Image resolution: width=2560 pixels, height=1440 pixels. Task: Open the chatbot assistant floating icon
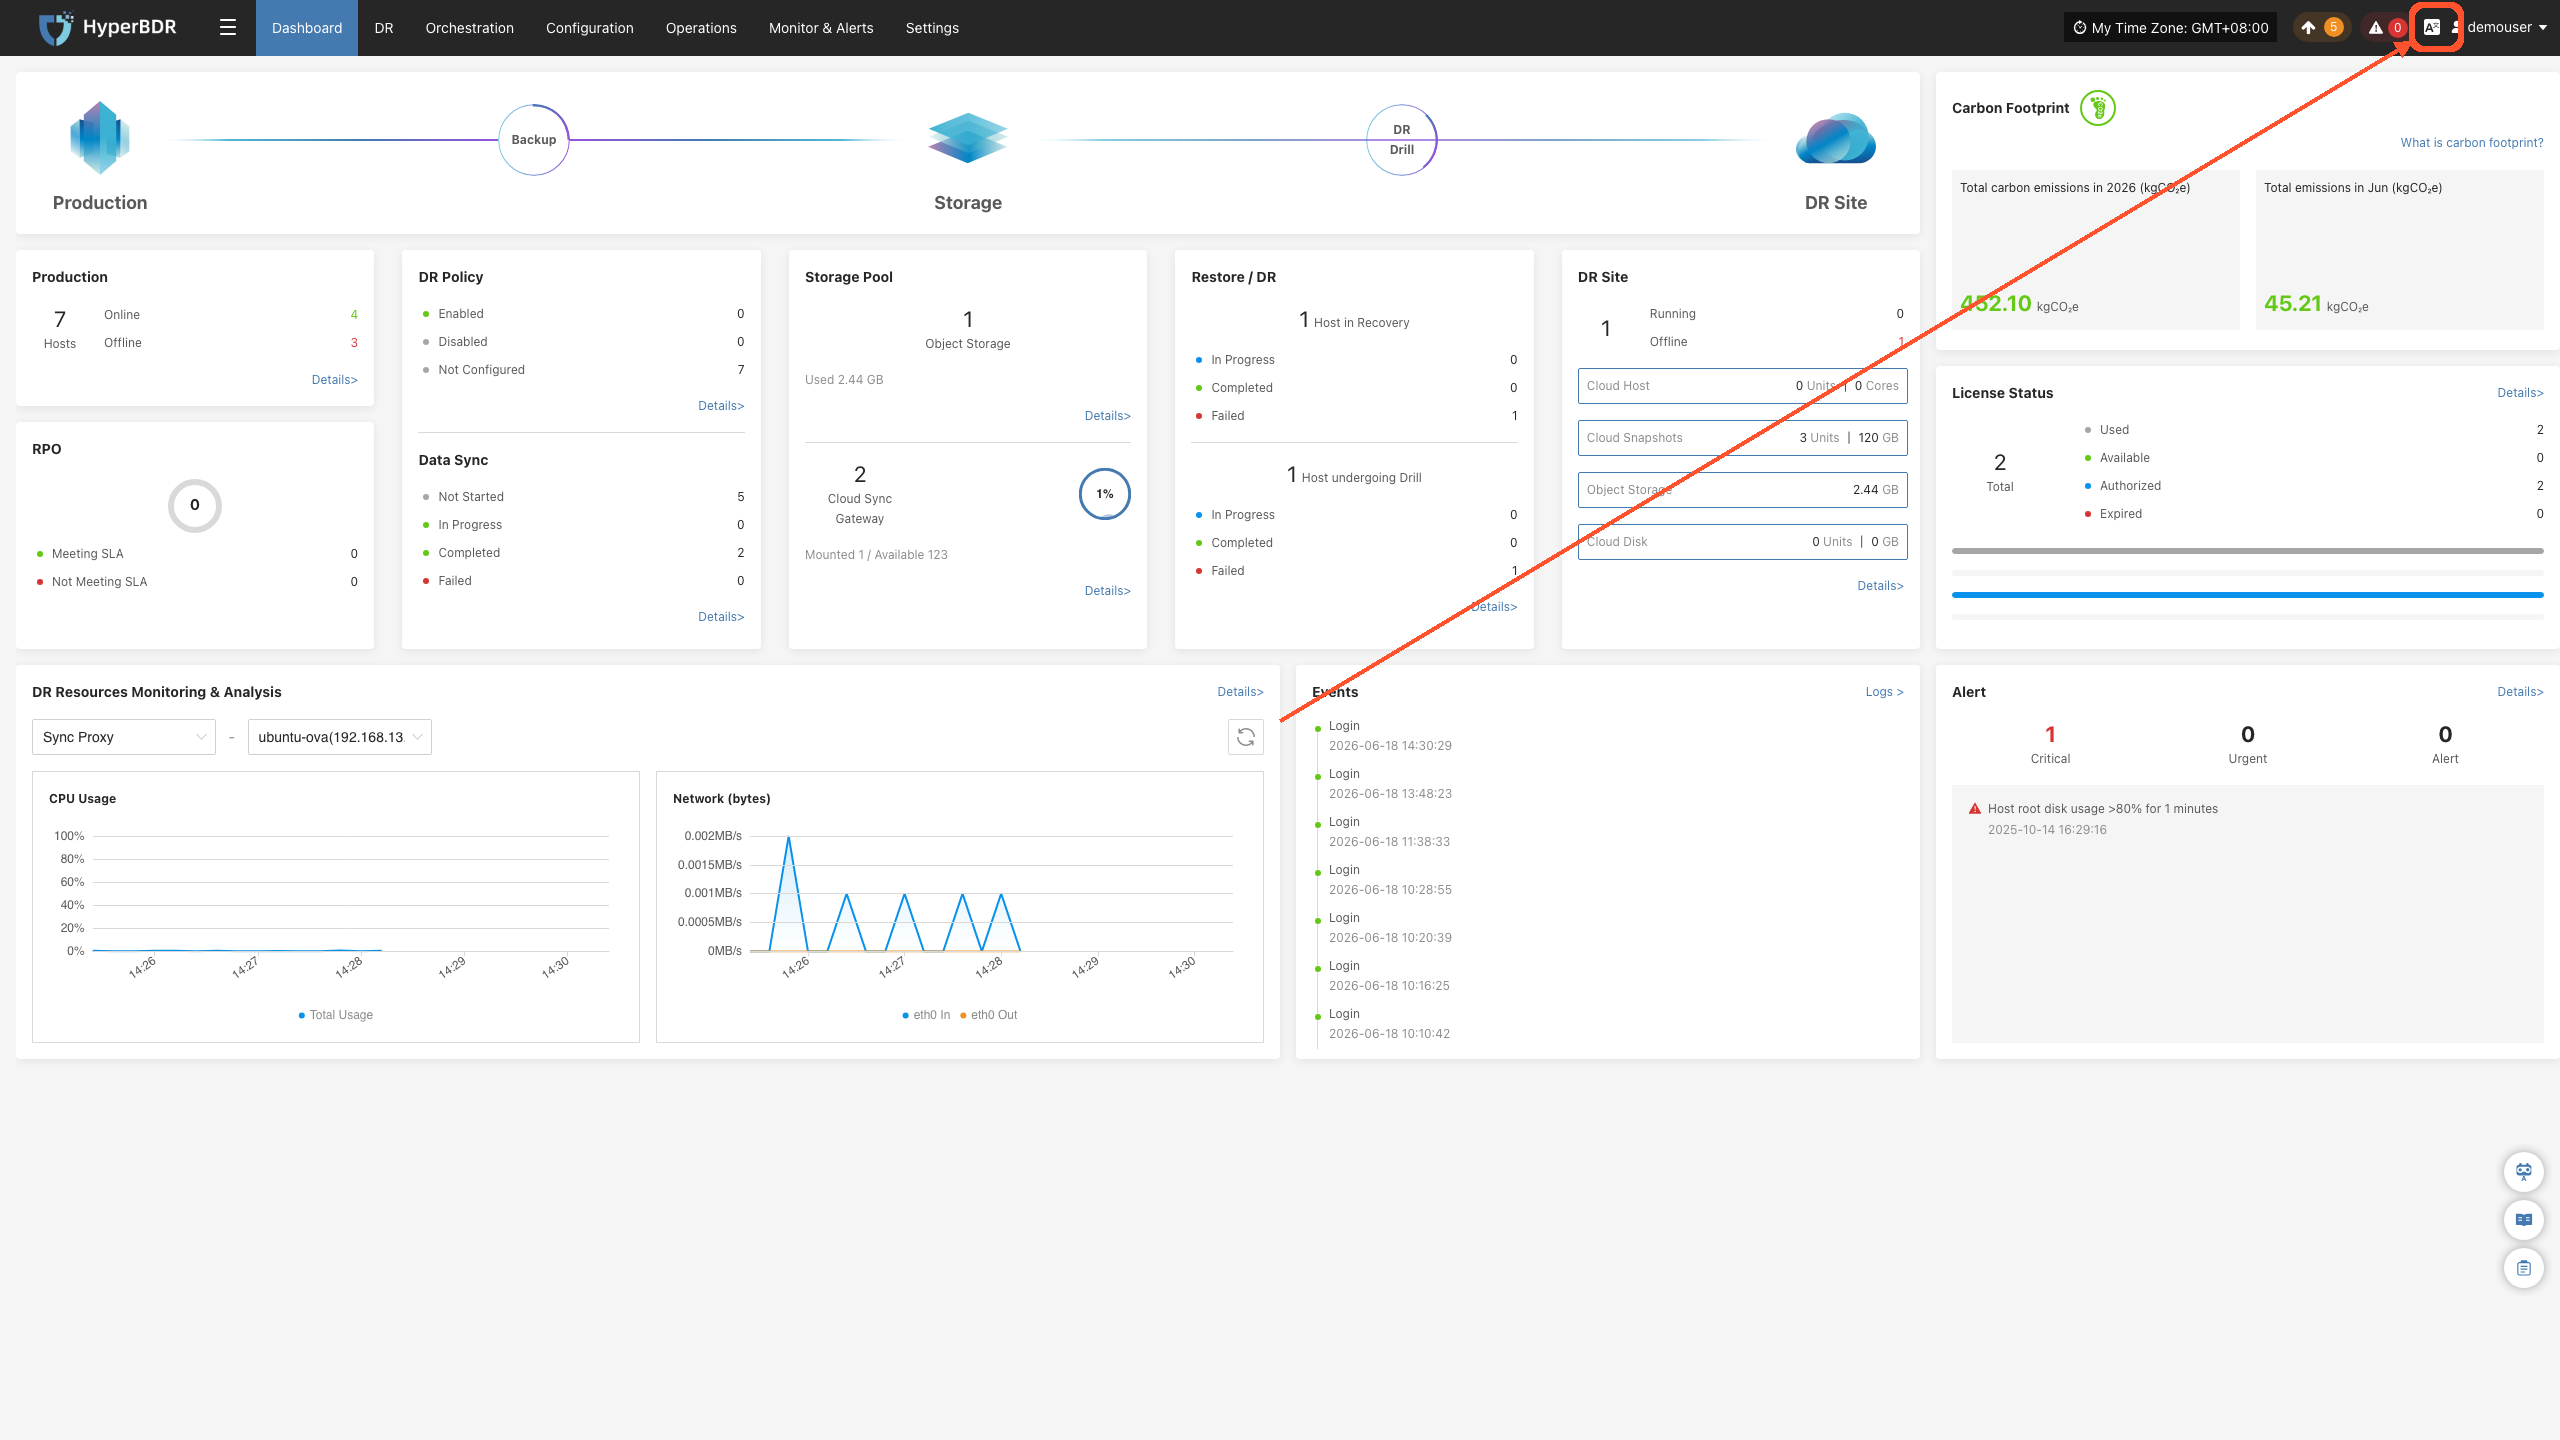pyautogui.click(x=2524, y=1172)
